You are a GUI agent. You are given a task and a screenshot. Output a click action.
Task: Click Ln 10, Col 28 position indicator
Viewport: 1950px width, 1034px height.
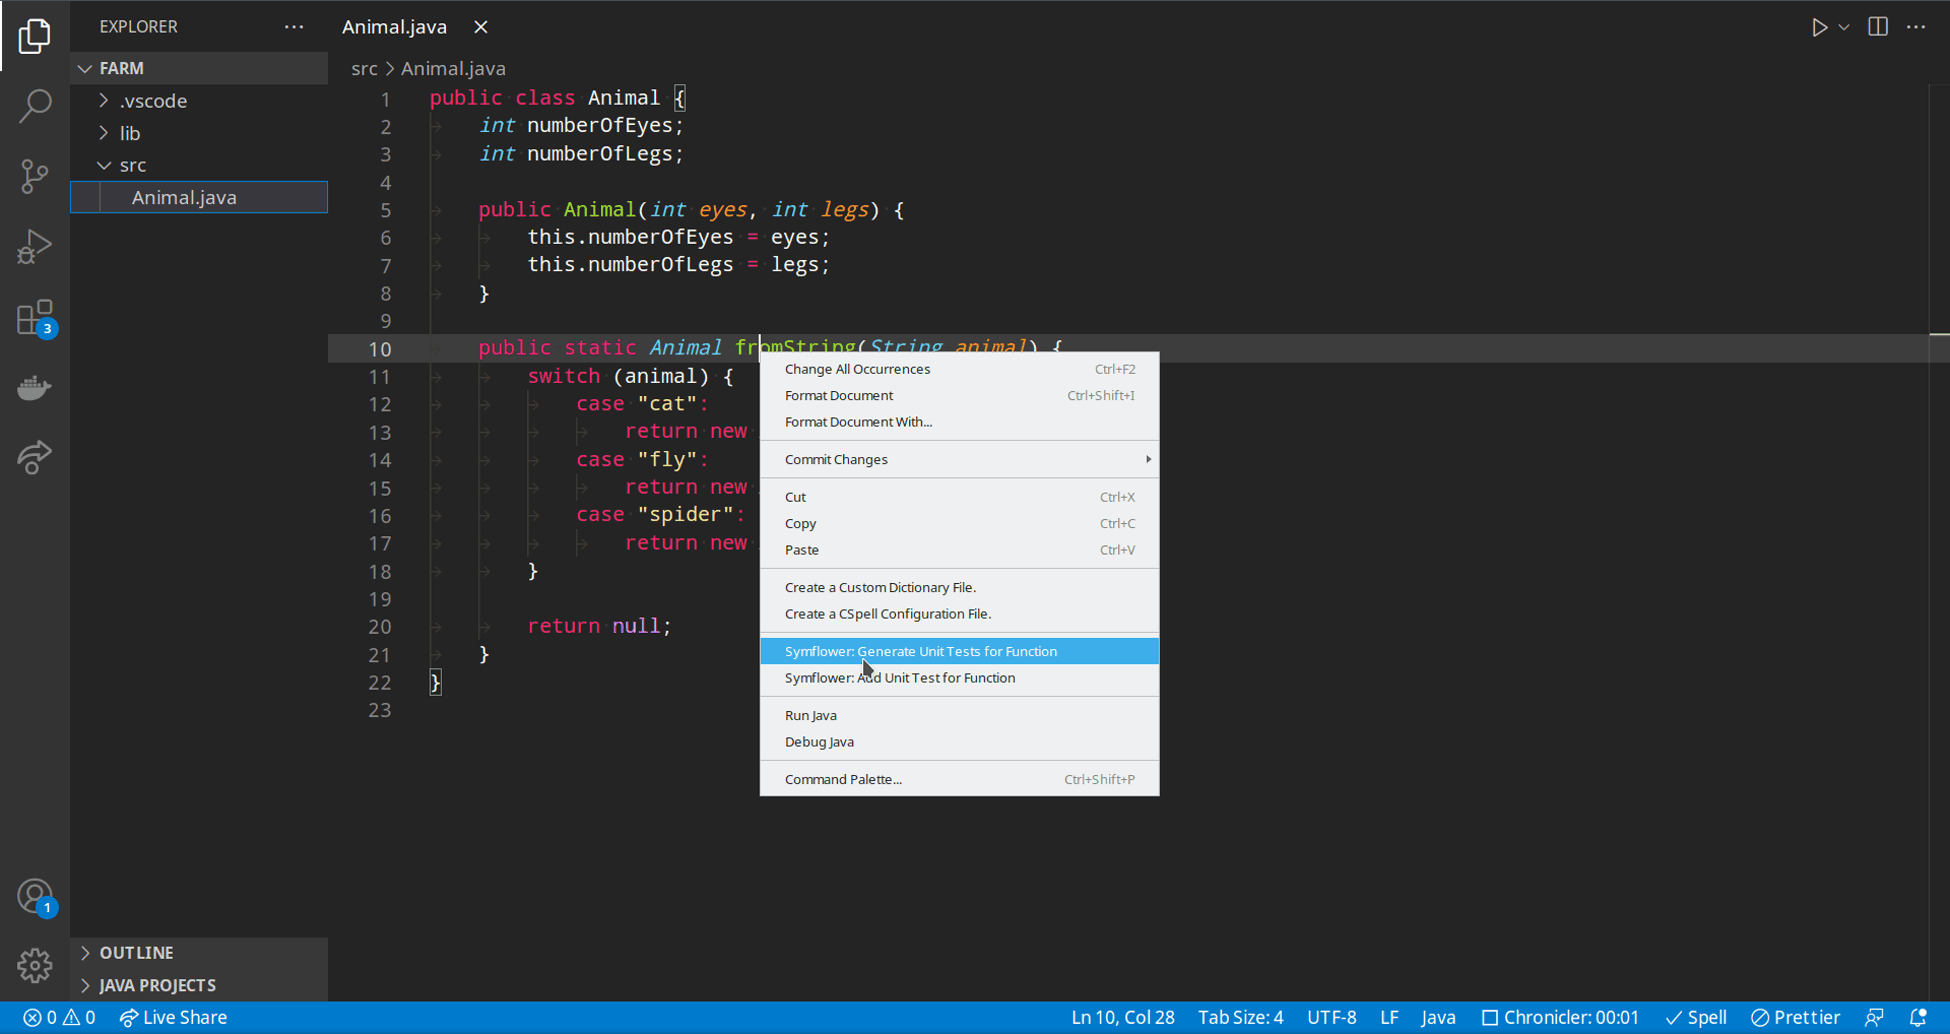point(1123,1017)
